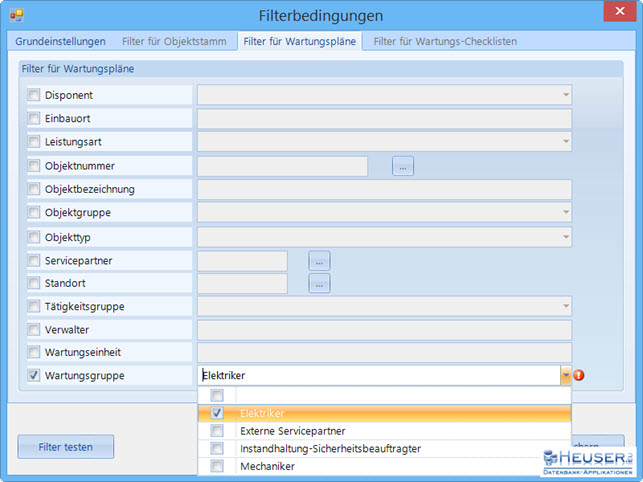Tick the Mechaniker option in list
643x482 pixels.
(217, 466)
